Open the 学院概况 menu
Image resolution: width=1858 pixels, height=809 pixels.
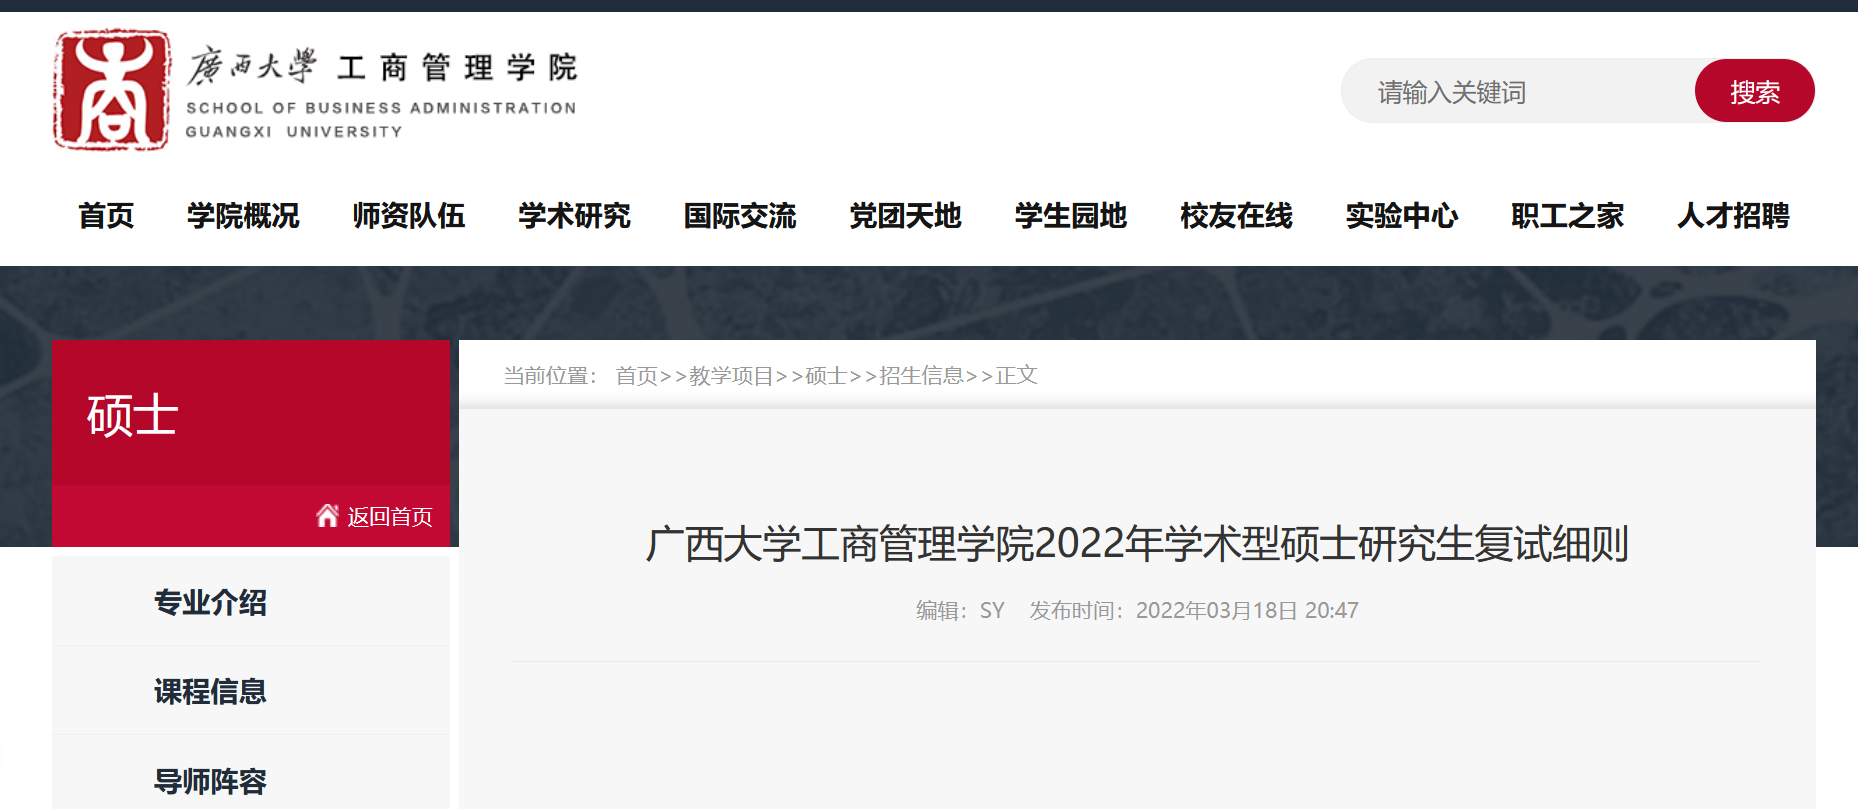coord(243,215)
